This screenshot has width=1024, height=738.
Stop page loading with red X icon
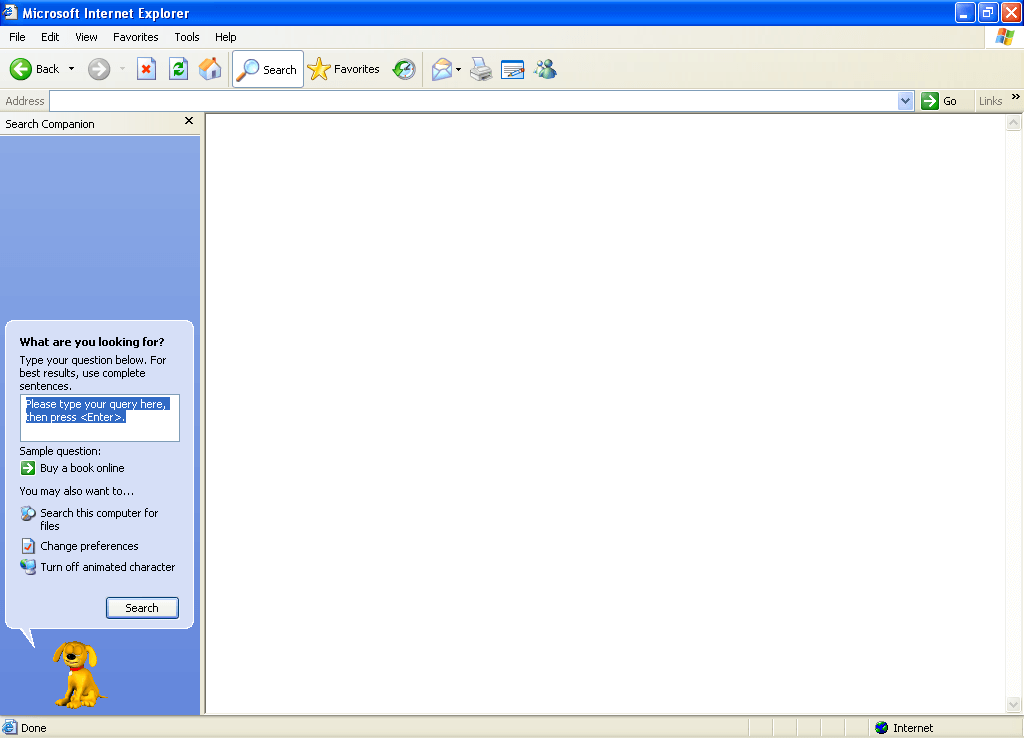(x=146, y=69)
